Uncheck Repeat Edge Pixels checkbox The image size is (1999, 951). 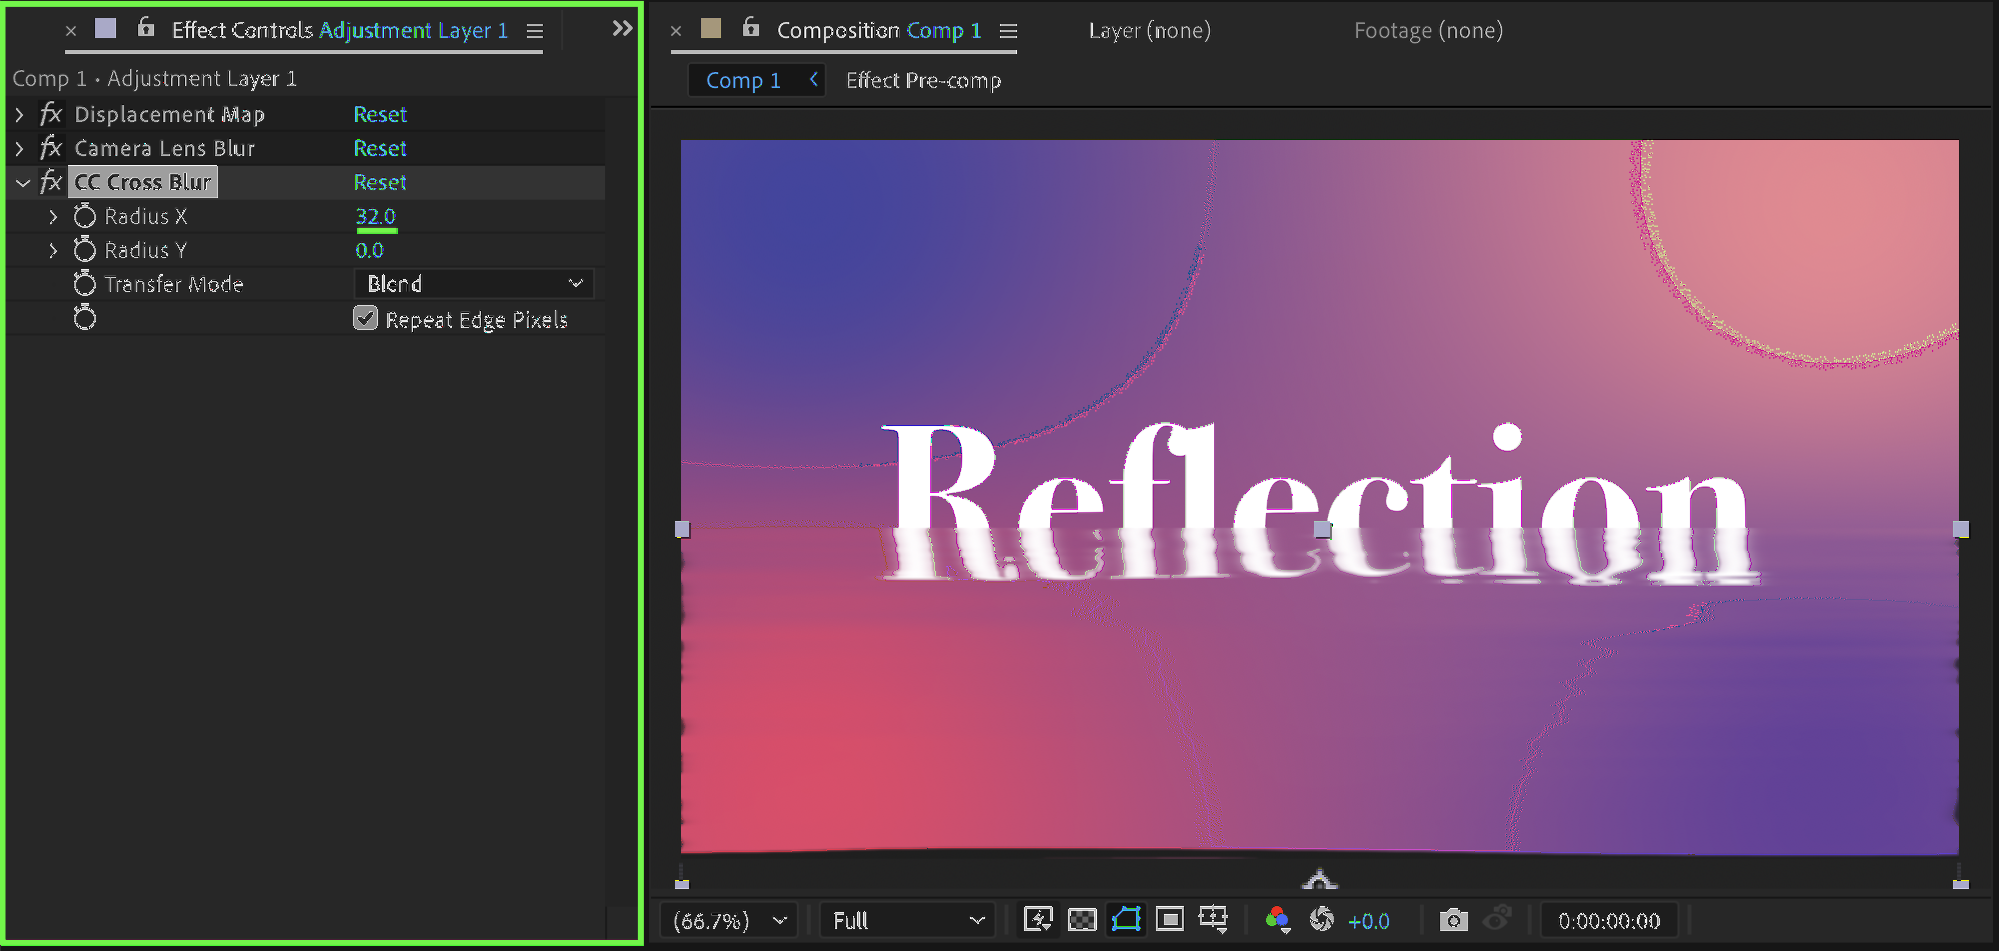365,319
